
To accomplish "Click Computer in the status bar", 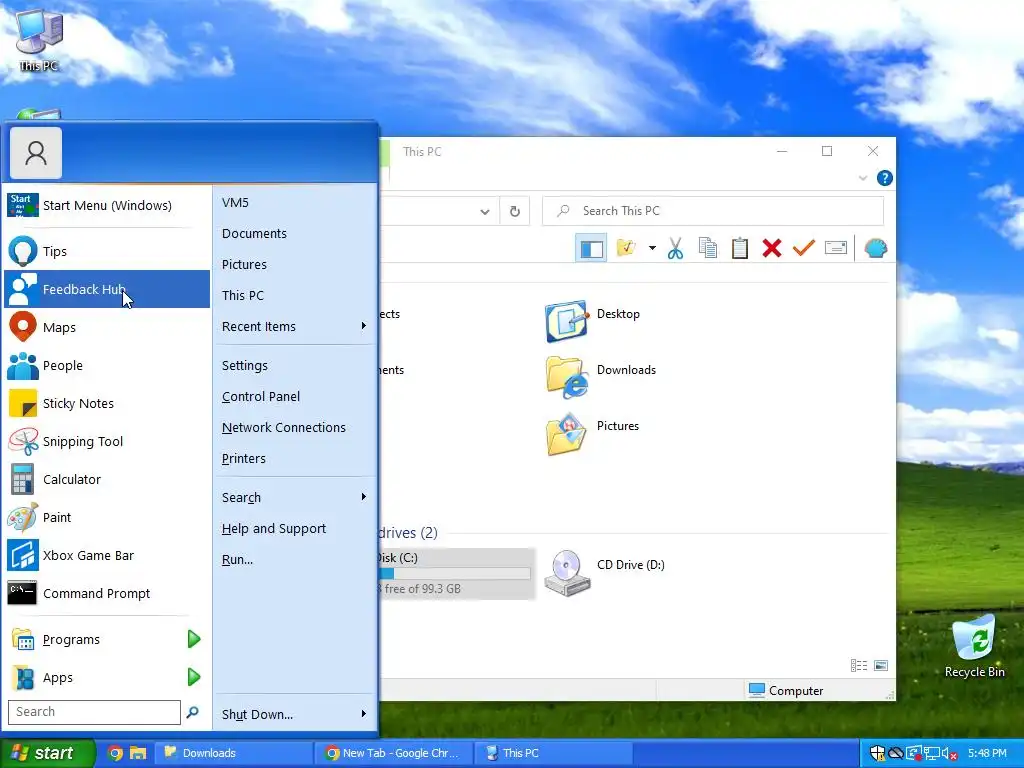I will (786, 690).
